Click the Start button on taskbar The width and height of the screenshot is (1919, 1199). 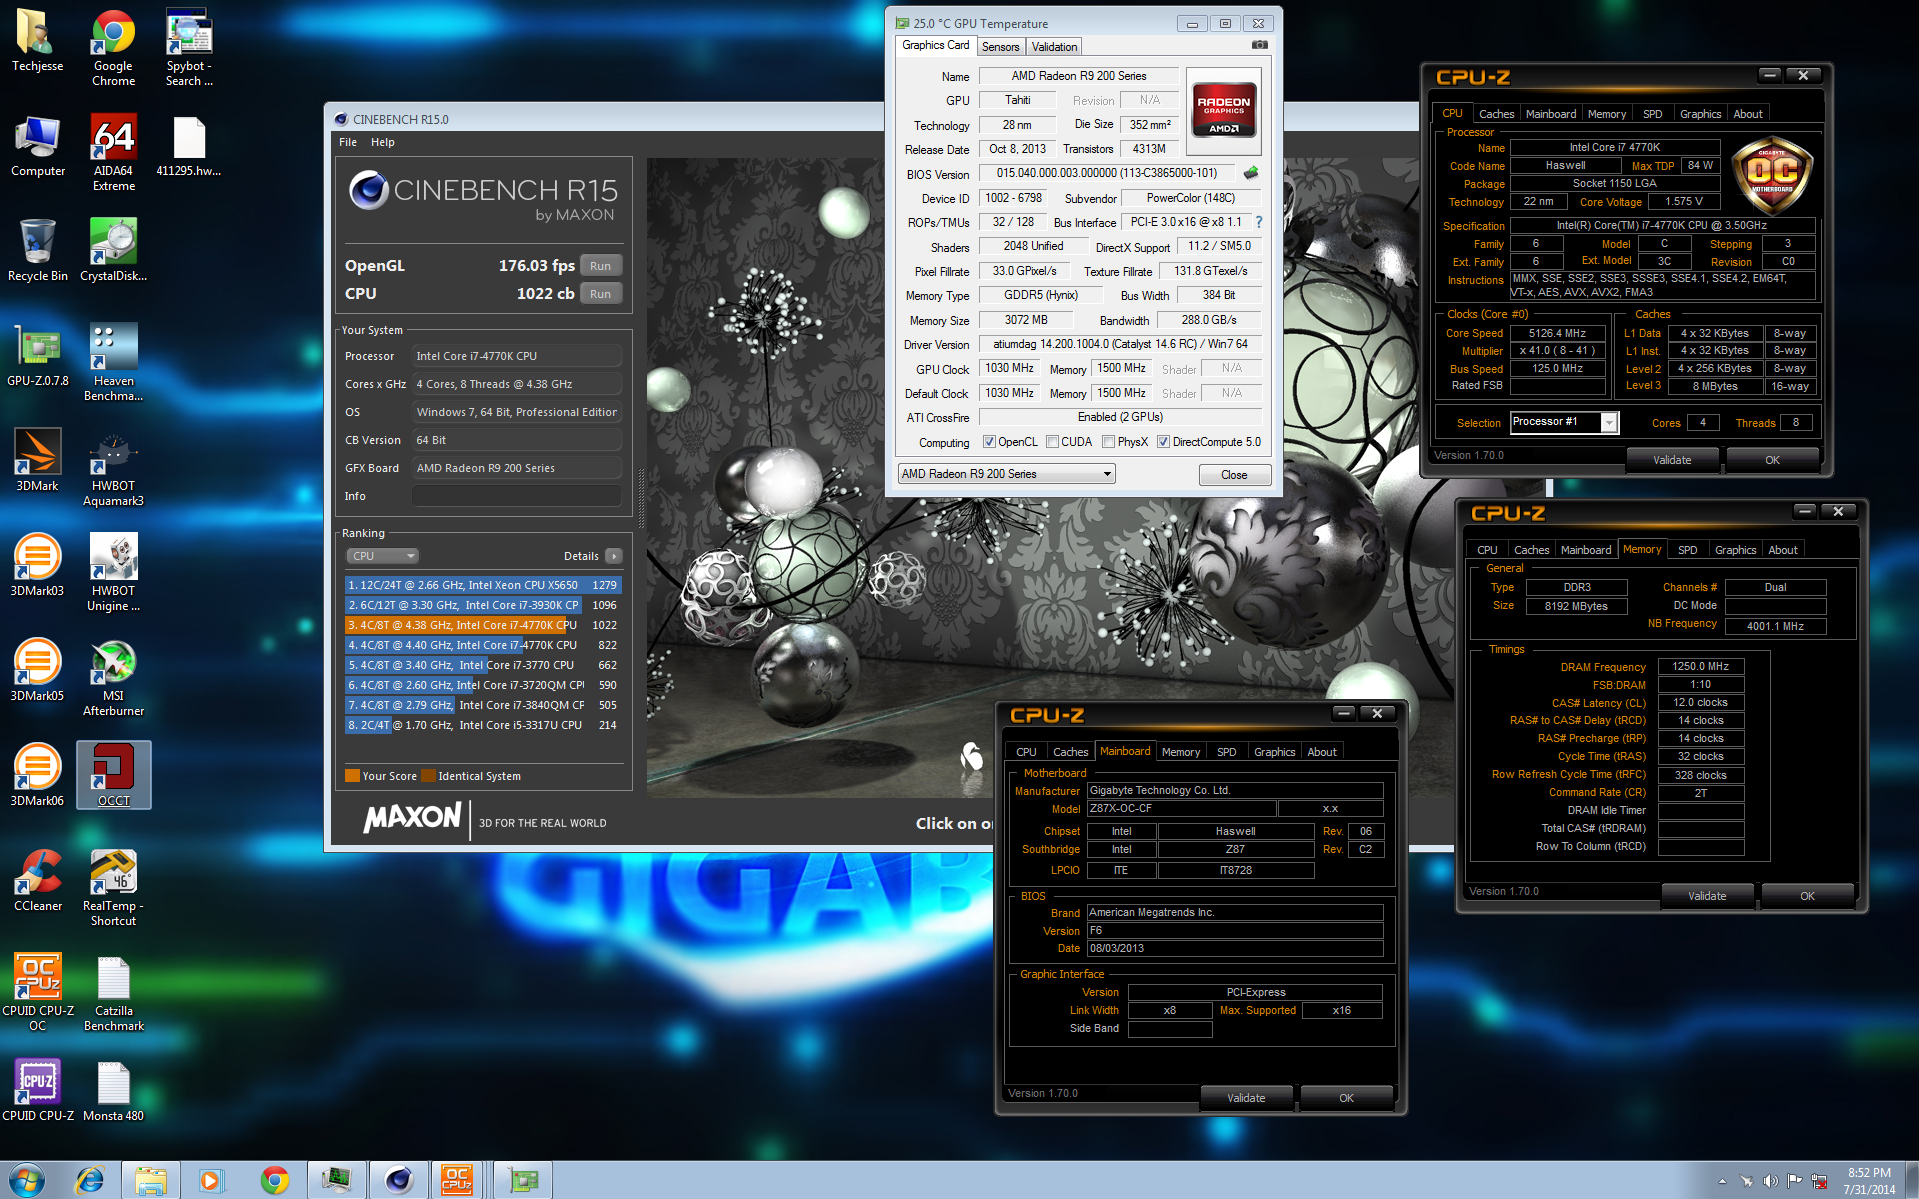[27, 1180]
